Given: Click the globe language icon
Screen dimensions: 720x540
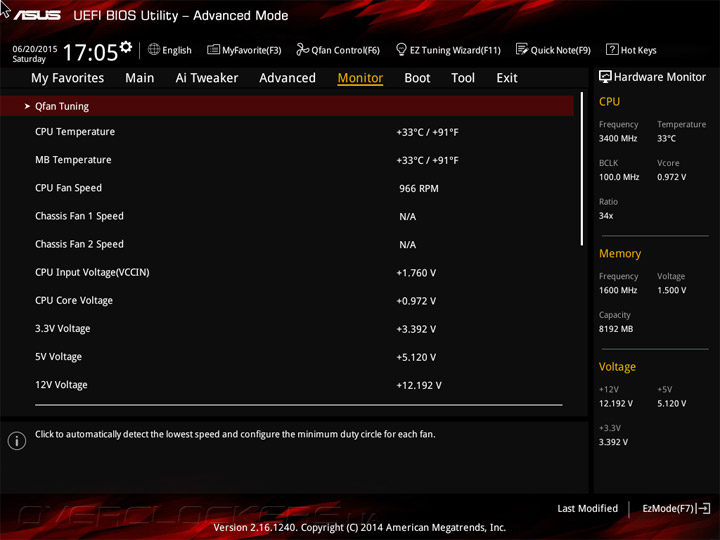Looking at the screenshot, I should (154, 49).
